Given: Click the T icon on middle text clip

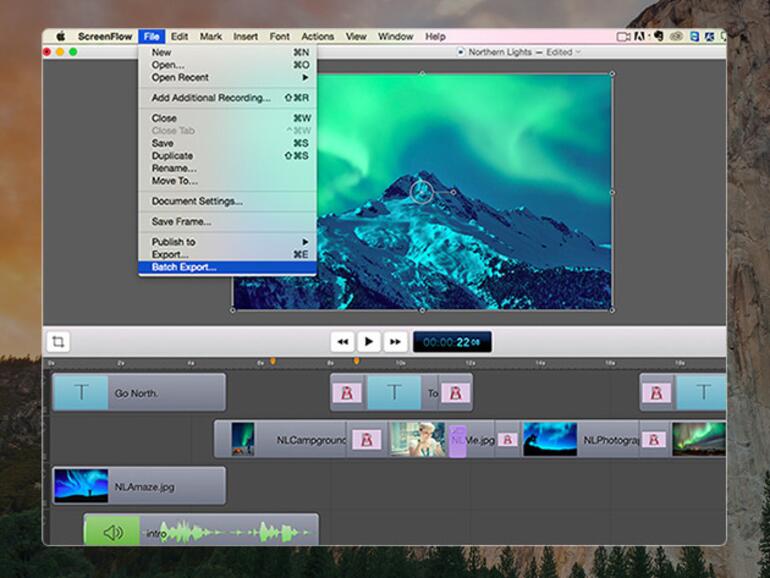Looking at the screenshot, I should pos(394,392).
